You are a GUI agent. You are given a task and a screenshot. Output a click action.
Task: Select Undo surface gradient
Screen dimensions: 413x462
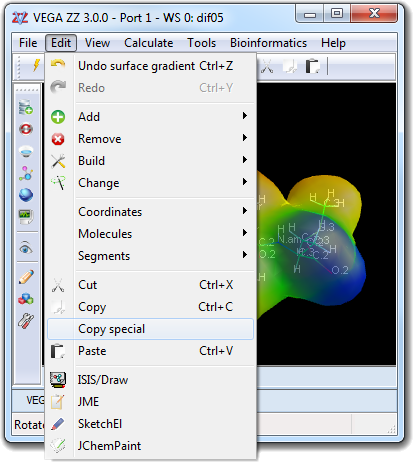151,66
